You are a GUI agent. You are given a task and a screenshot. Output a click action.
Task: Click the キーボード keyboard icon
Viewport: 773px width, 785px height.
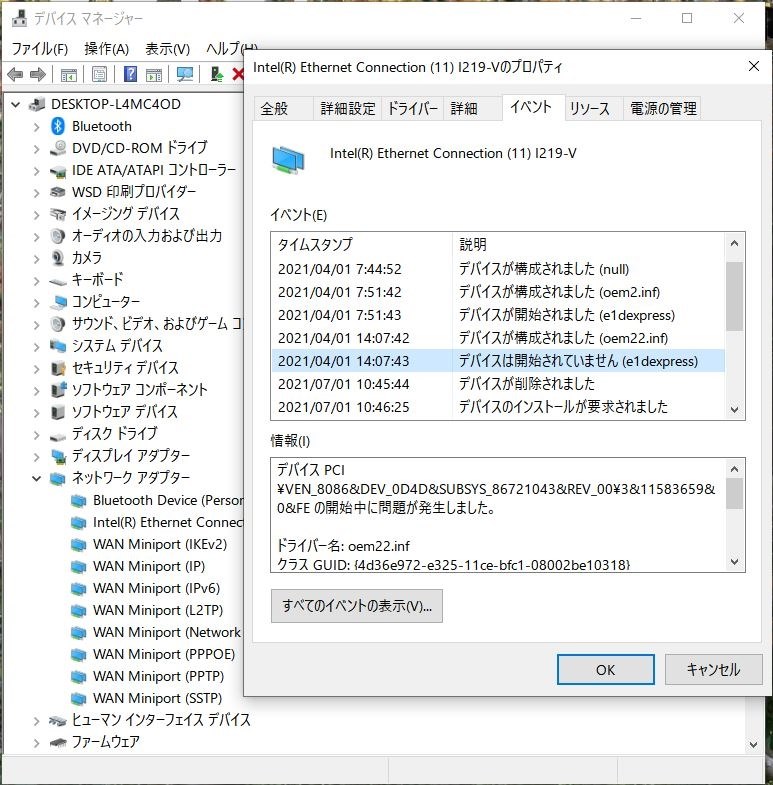tap(58, 281)
